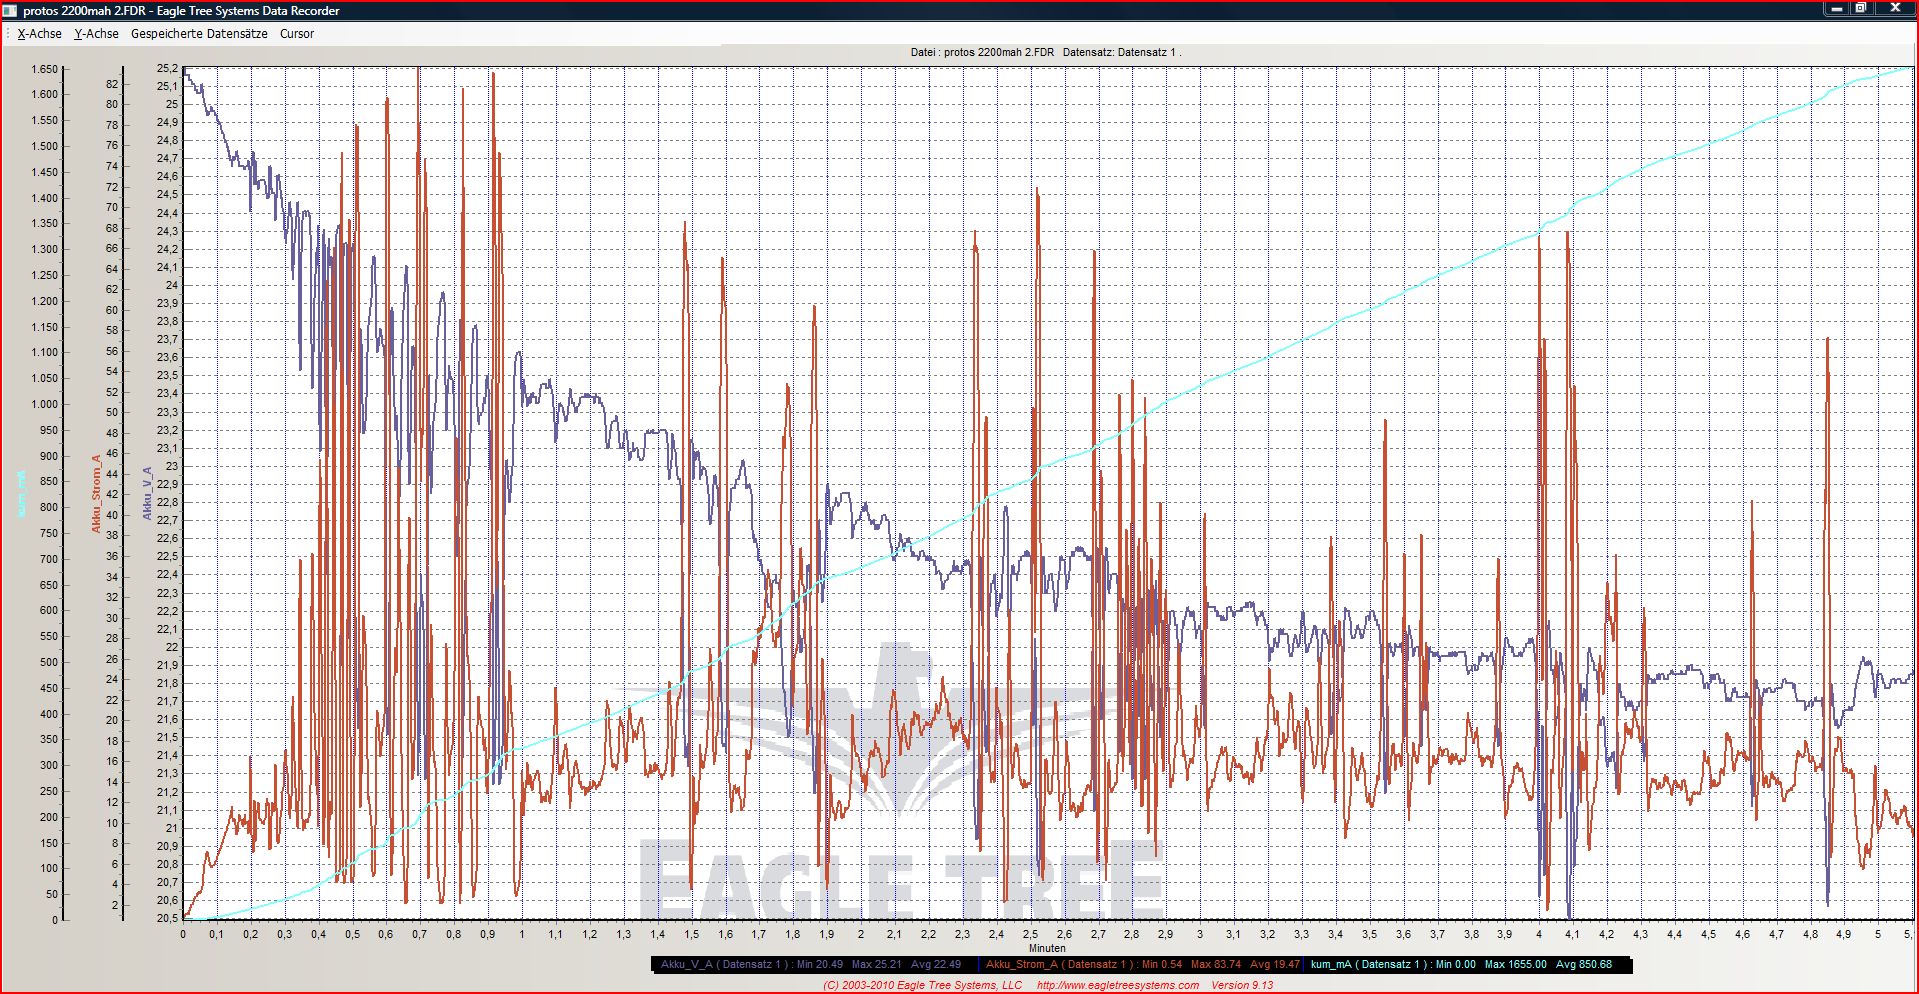The width and height of the screenshot is (1919, 994).
Task: Click the Akku_Strom_A legend entry
Action: (1143, 965)
